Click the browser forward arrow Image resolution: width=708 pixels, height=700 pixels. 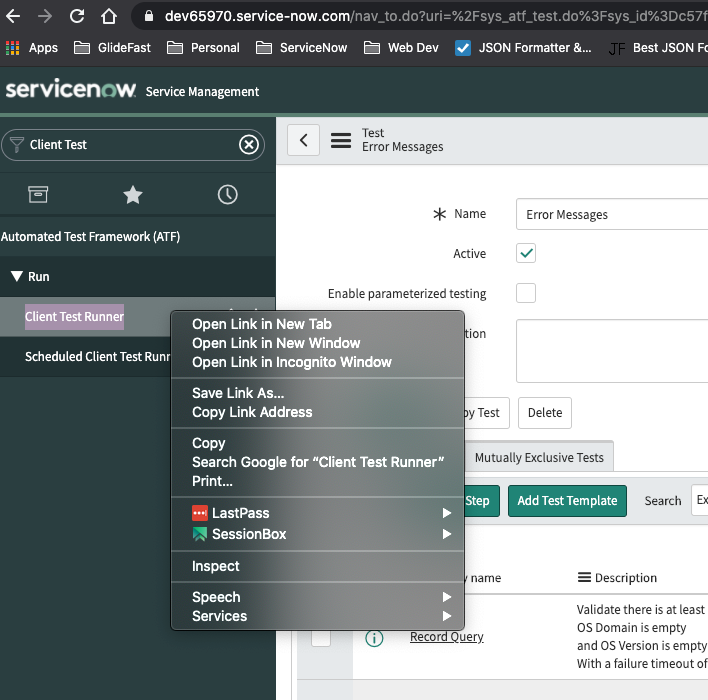point(45,16)
